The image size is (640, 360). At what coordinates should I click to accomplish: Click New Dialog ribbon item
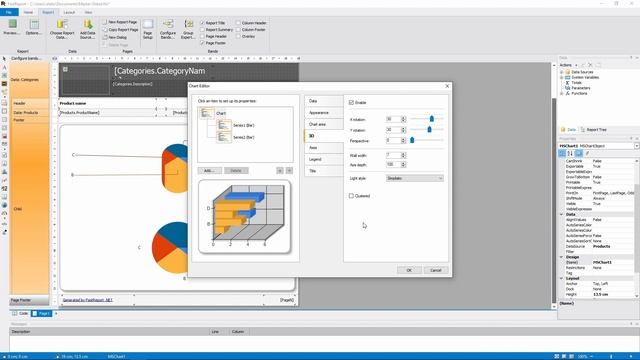[115, 37]
